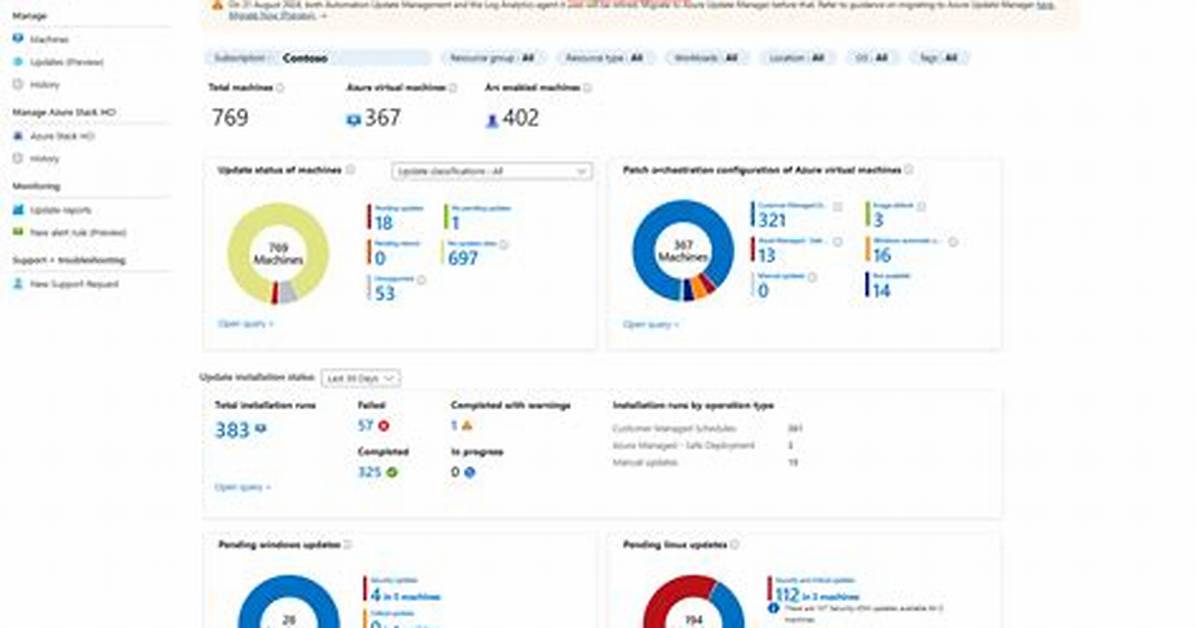The image size is (1196, 628).
Task: Click the warning icon in the top banner
Action: pyautogui.click(x=217, y=5)
